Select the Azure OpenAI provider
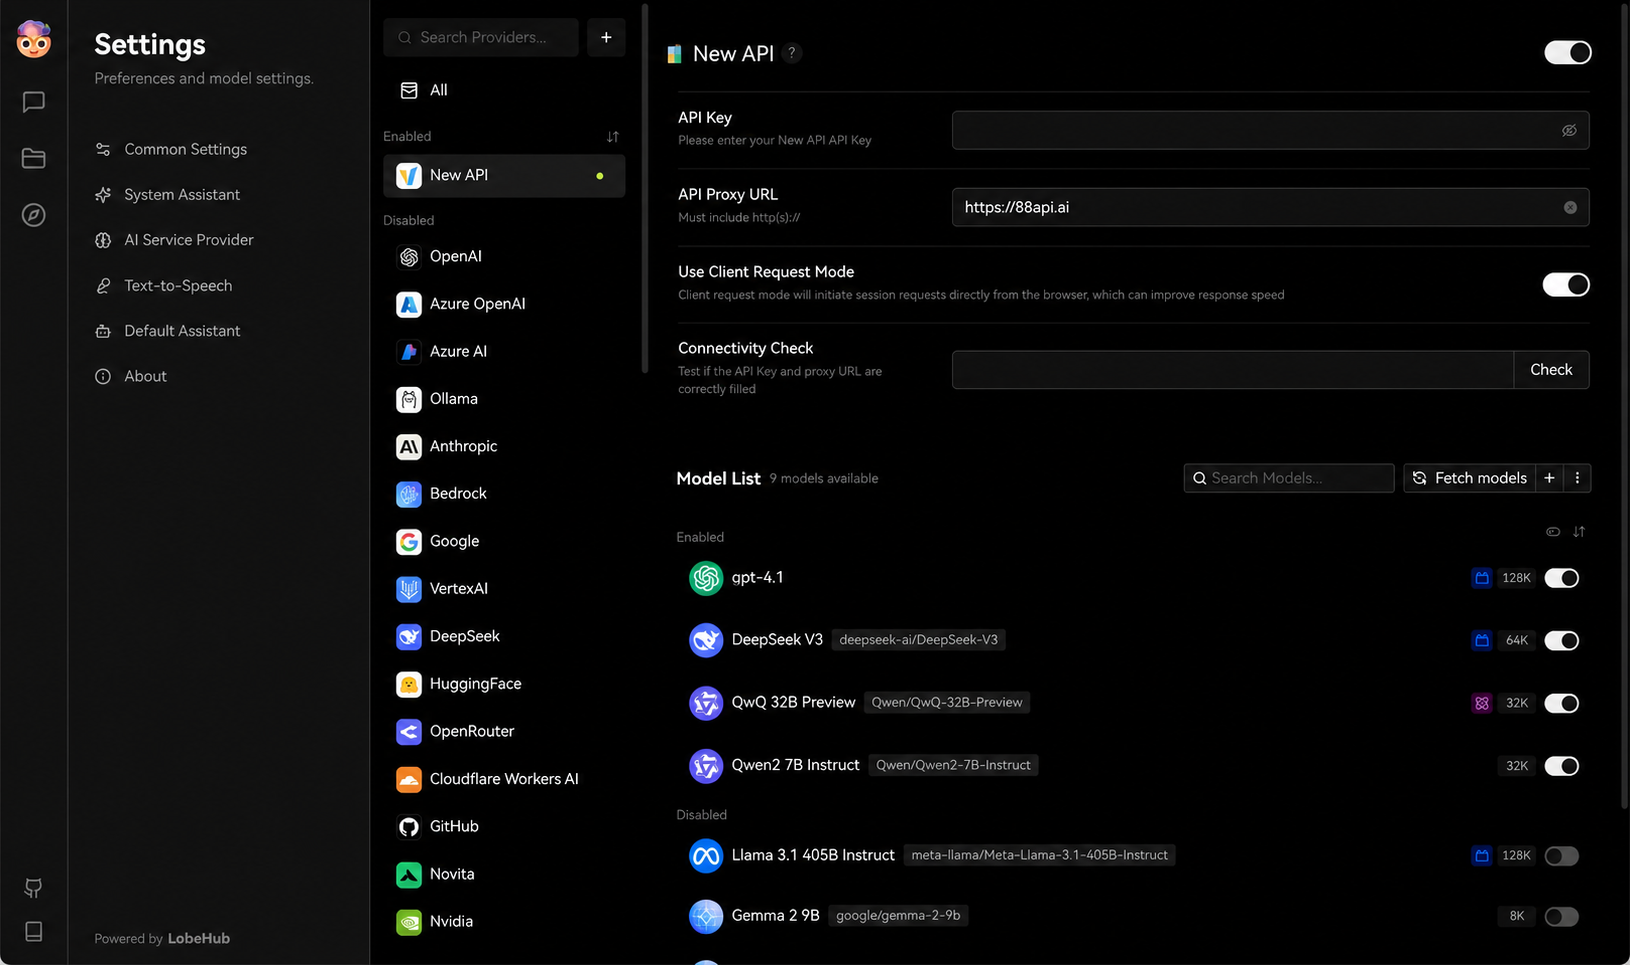Image resolution: width=1630 pixels, height=965 pixels. click(504, 304)
